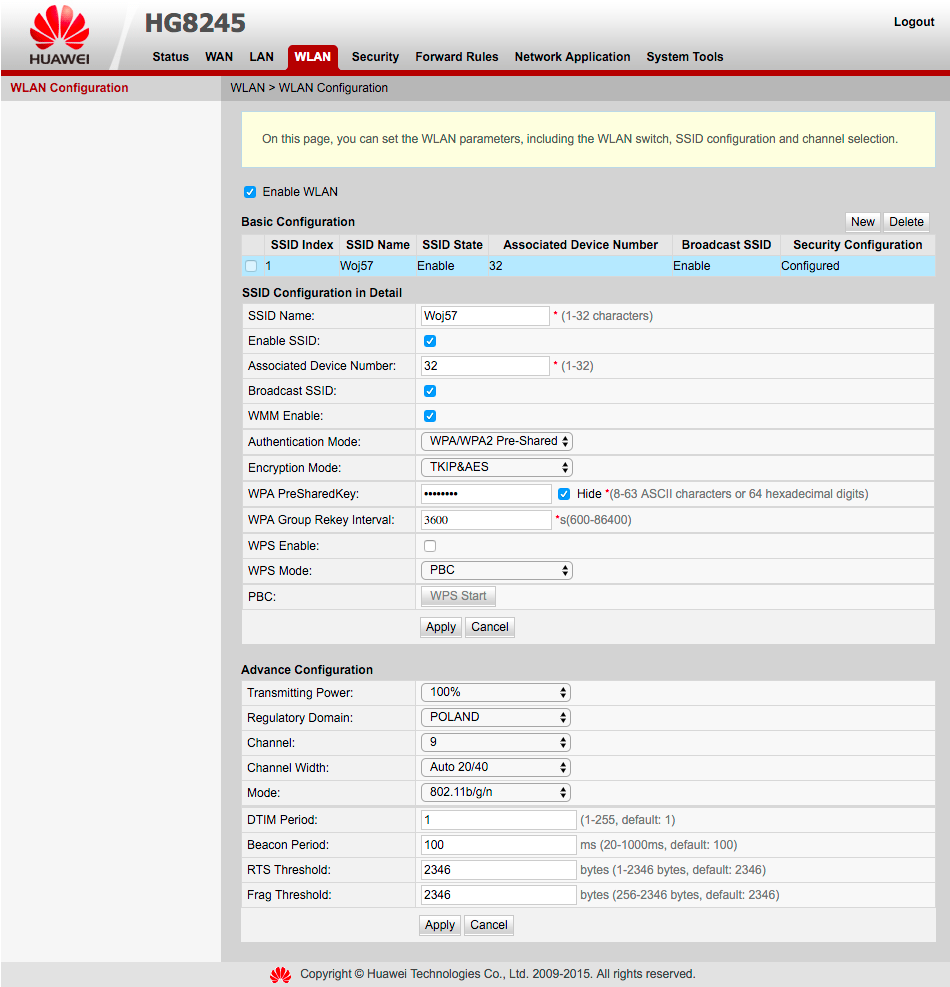950x987 pixels.
Task: Select the SSID index 1 row checkbox
Action: (251, 266)
